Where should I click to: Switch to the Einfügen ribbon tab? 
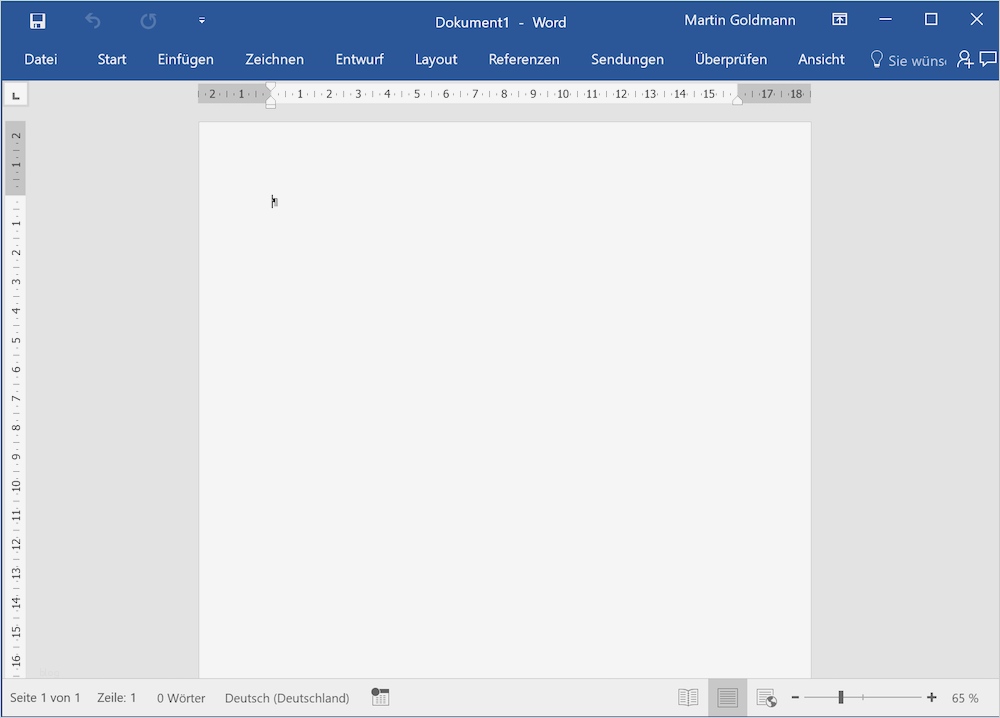click(x=185, y=59)
